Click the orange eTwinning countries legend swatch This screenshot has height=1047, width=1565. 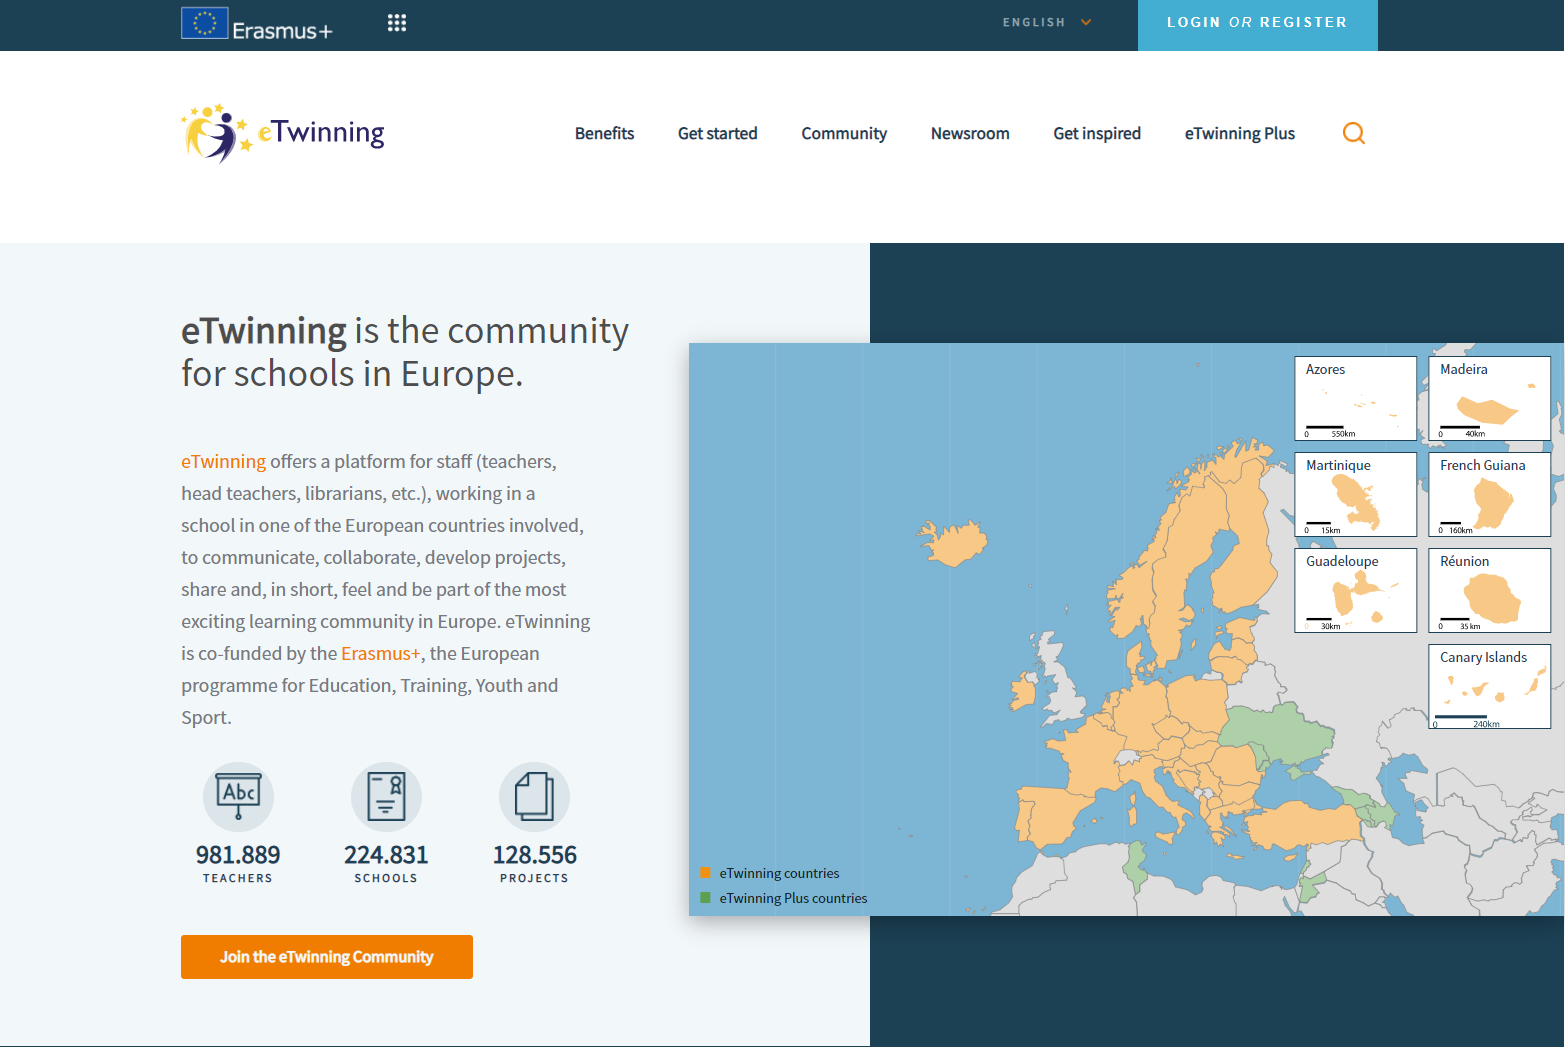[706, 873]
